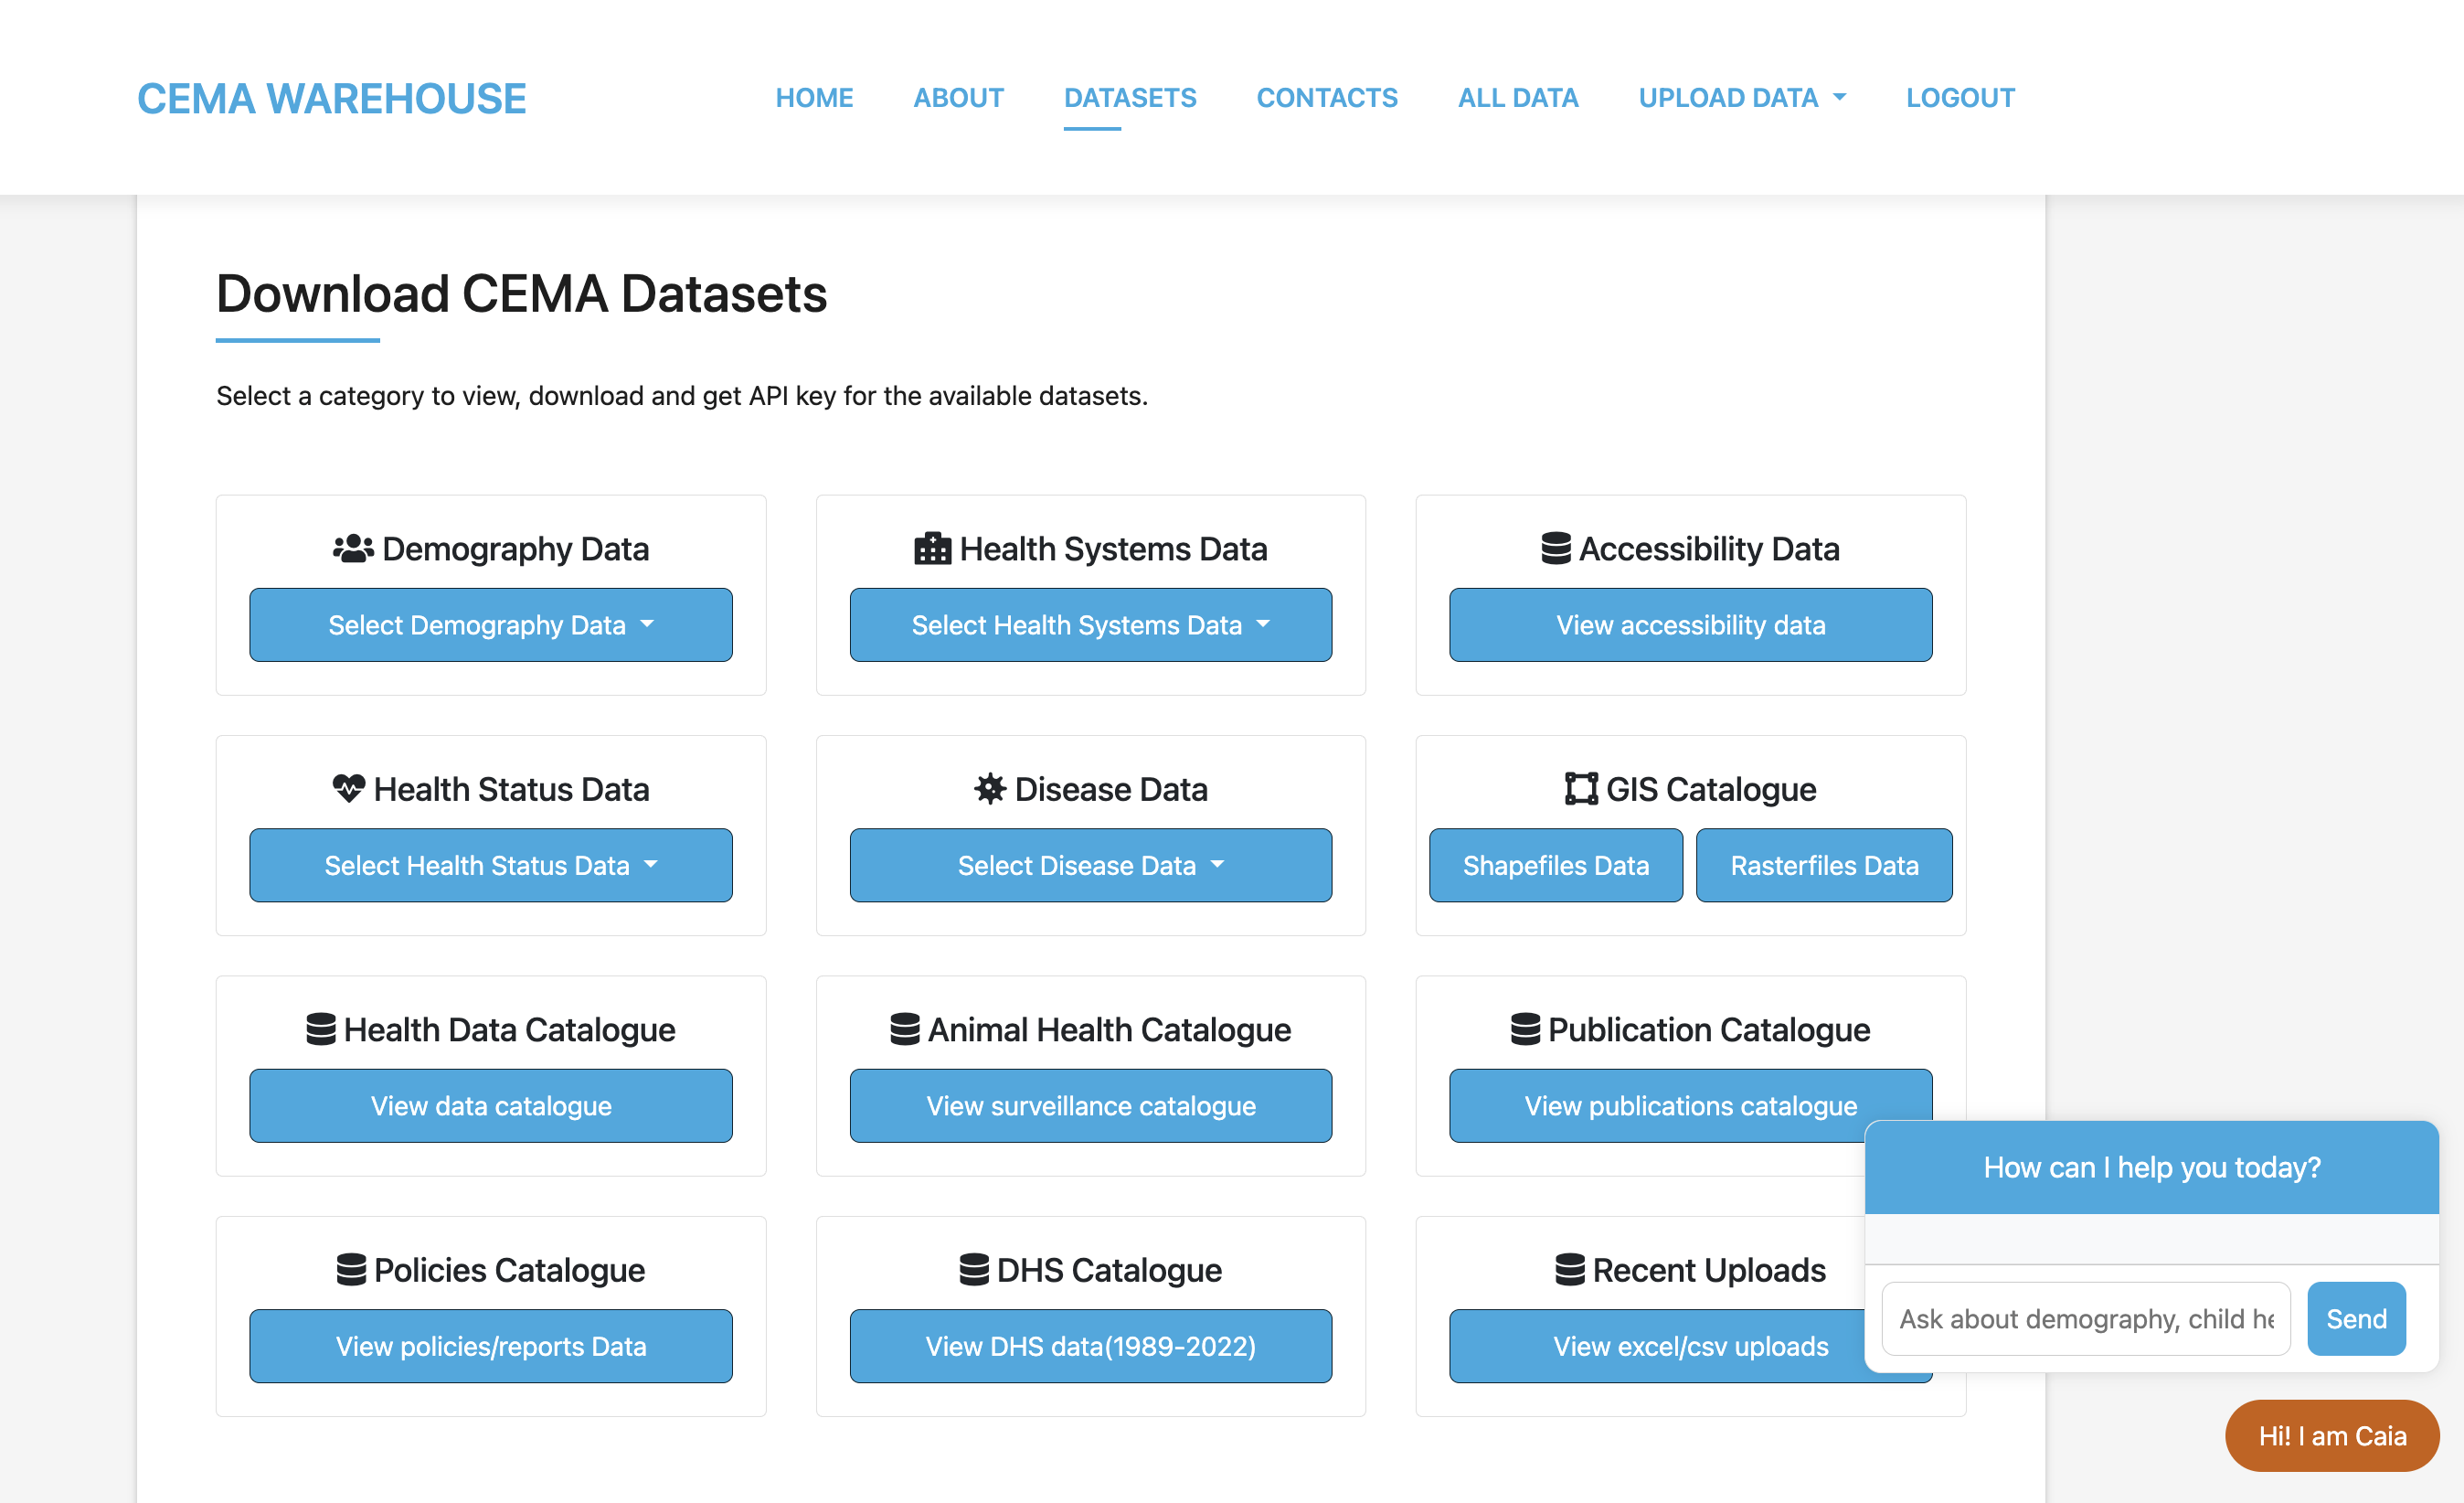This screenshot has height=1503, width=2464.
Task: Open the Select Health Systems Data dropdown
Action: 1090,625
